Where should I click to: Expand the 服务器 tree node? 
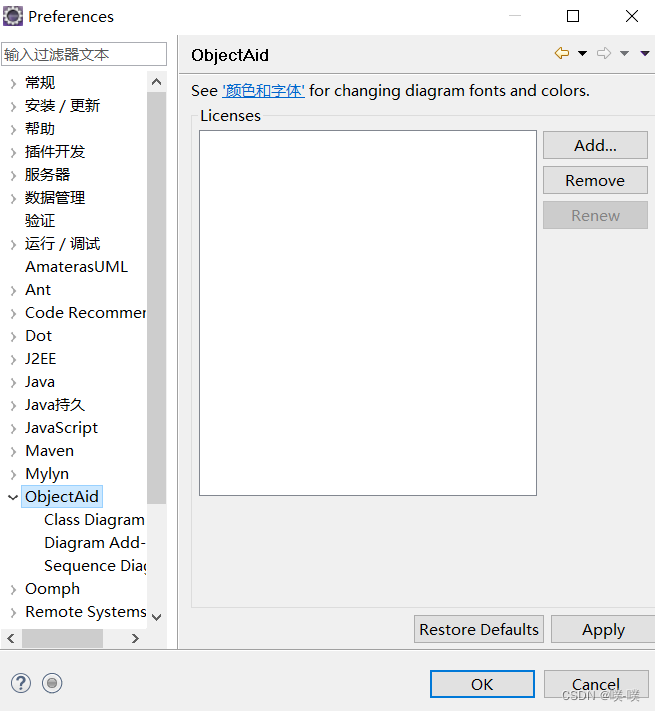pyautogui.click(x=13, y=175)
